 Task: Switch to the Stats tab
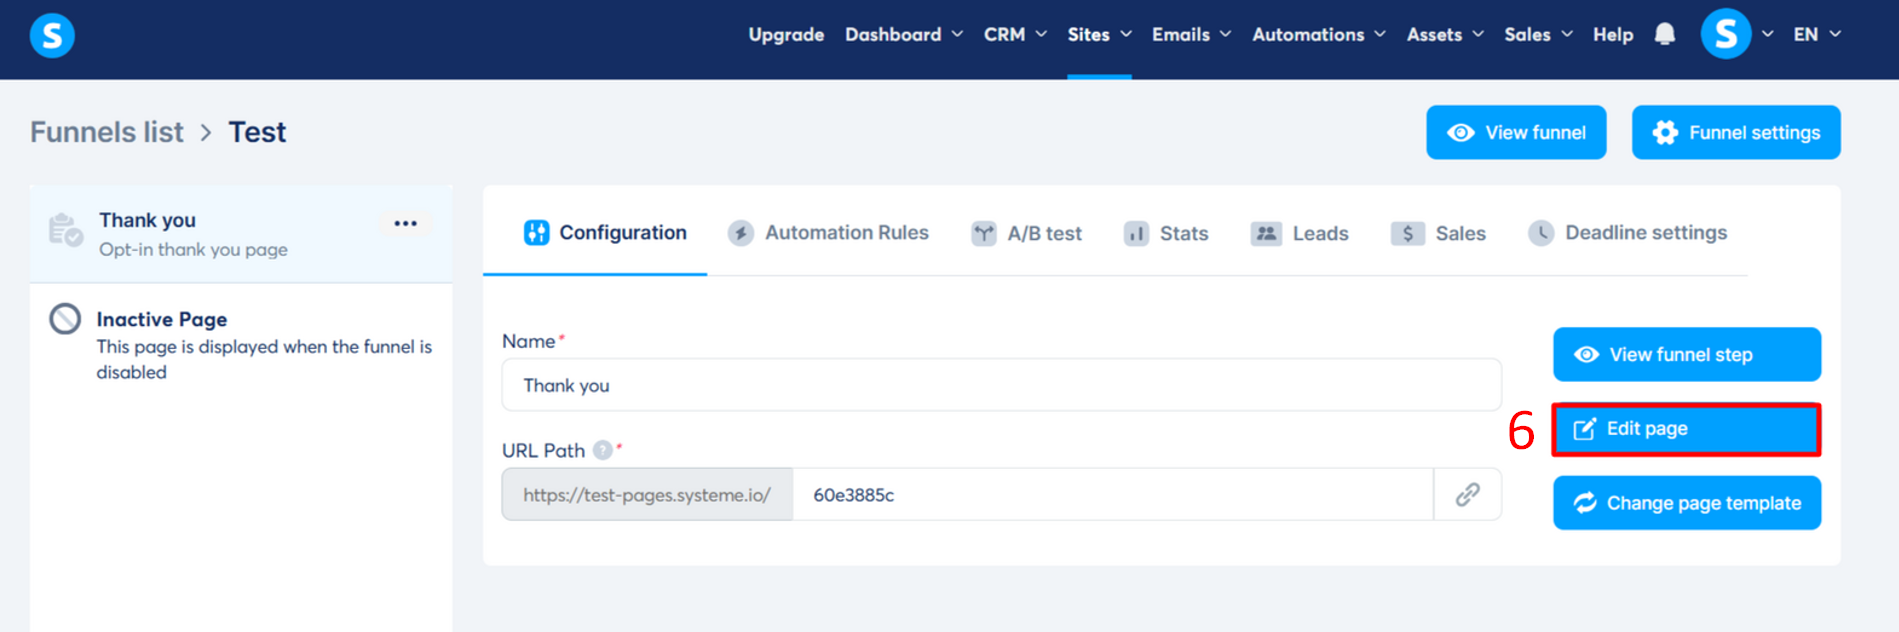tap(1166, 234)
